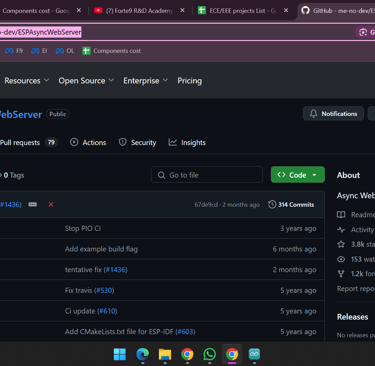Close the Forte9 R&D Academy tab
Image resolution: width=375 pixels, height=366 pixels.
[182, 10]
